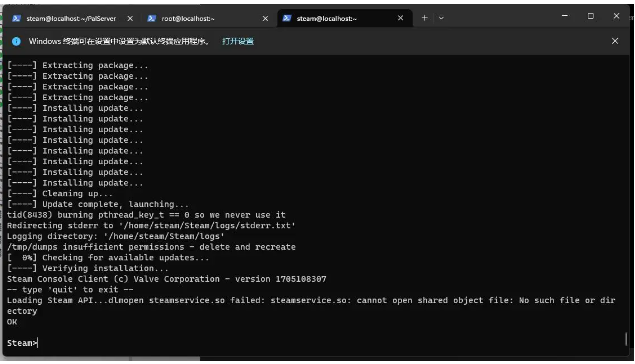Click the notification message about default terminal
The image size is (635, 364).
pyautogui.click(x=118, y=41)
